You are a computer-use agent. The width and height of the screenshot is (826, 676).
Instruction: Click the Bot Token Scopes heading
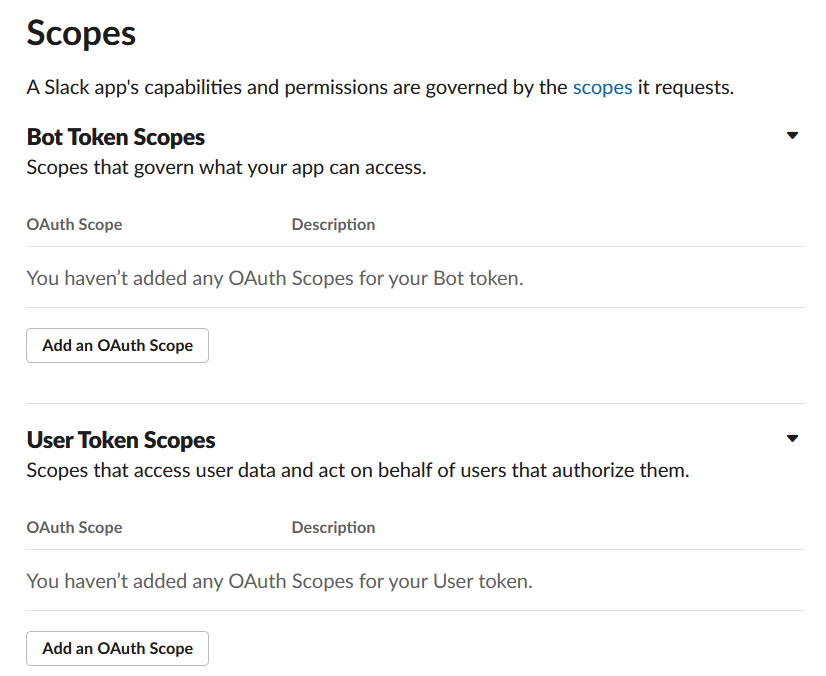tap(115, 137)
